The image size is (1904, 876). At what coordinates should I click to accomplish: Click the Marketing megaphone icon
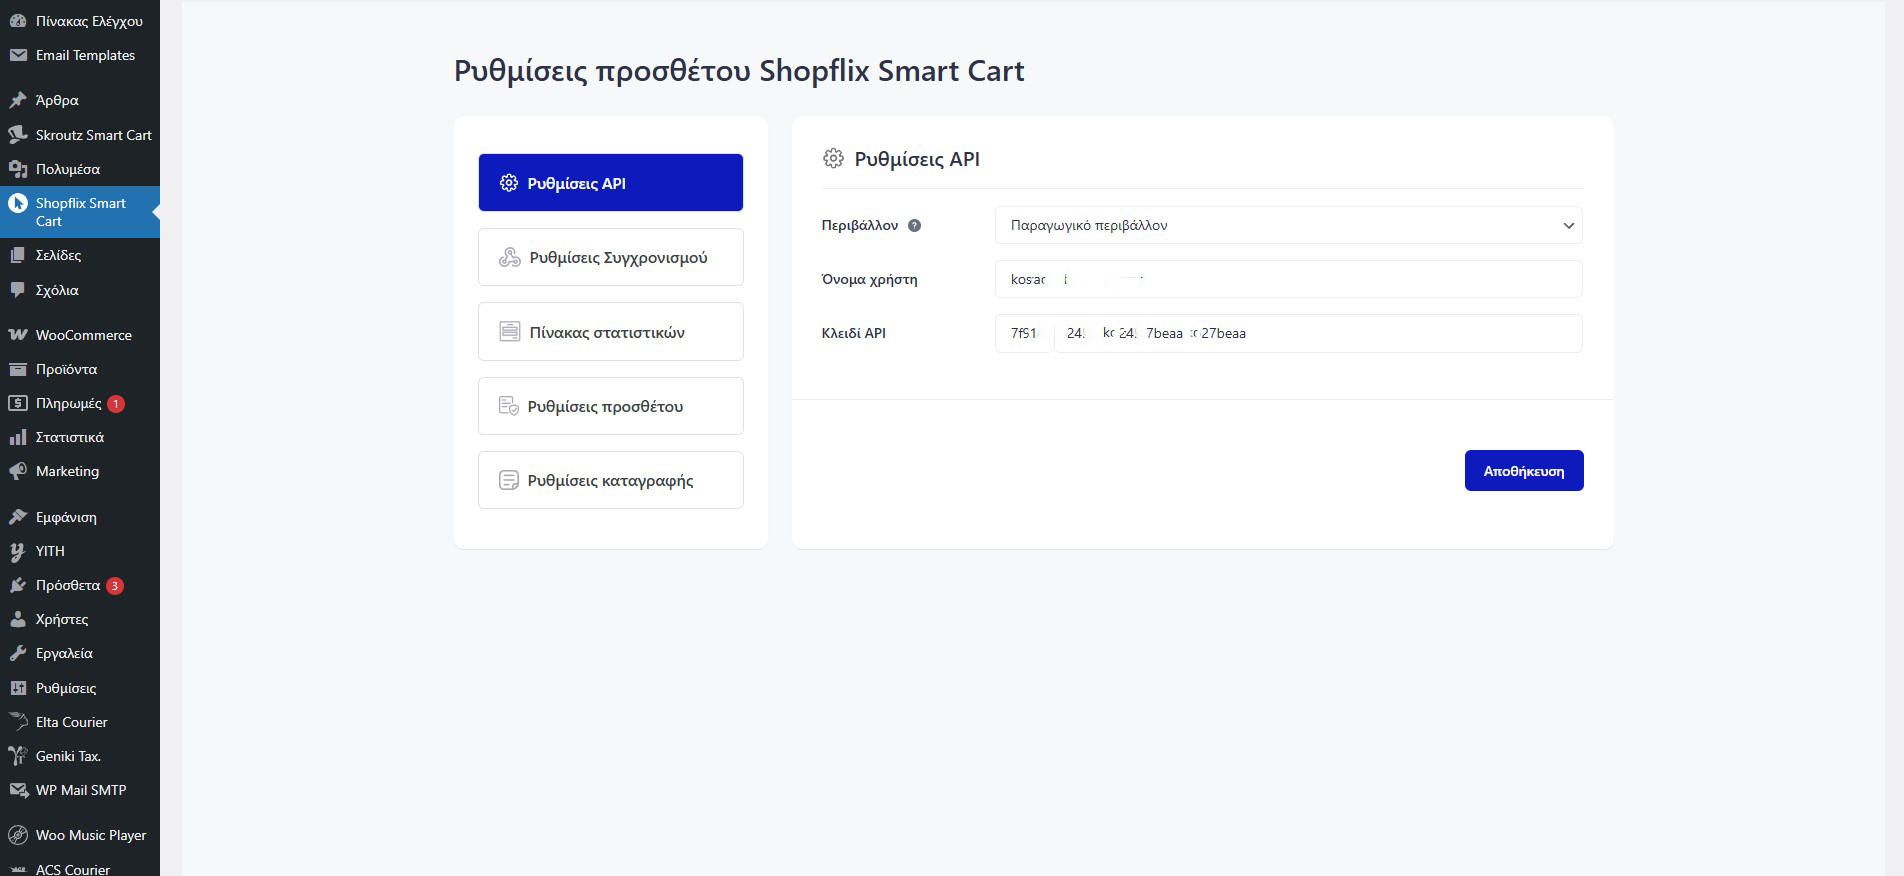(17, 471)
